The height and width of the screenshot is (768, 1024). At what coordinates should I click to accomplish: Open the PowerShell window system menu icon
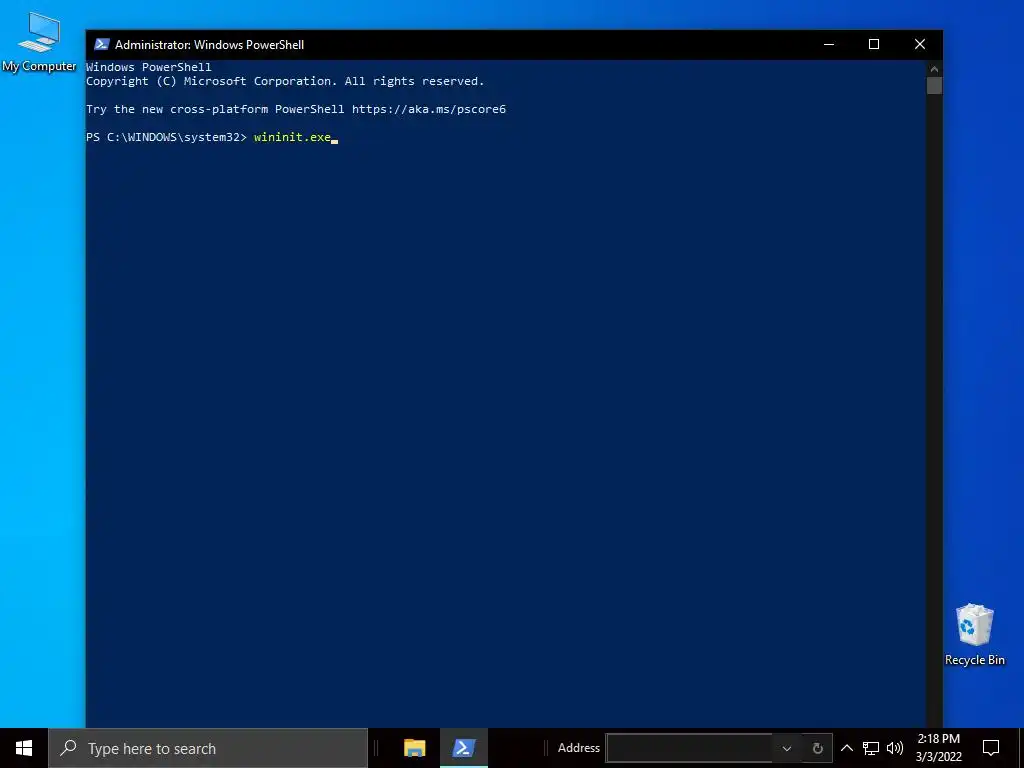click(x=101, y=44)
